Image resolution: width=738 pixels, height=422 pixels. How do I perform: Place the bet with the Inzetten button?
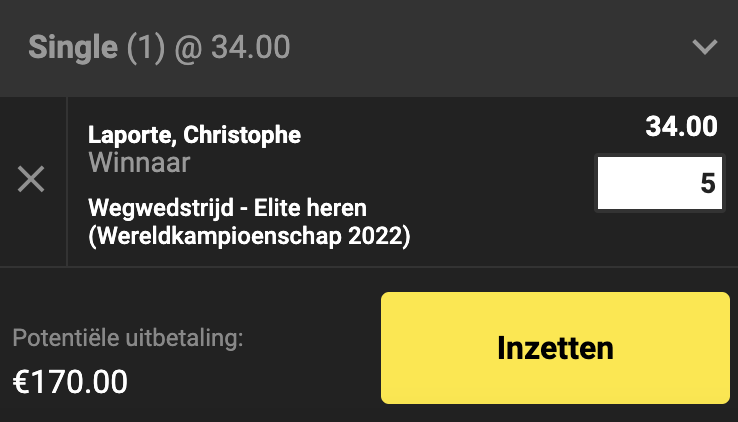pos(555,348)
